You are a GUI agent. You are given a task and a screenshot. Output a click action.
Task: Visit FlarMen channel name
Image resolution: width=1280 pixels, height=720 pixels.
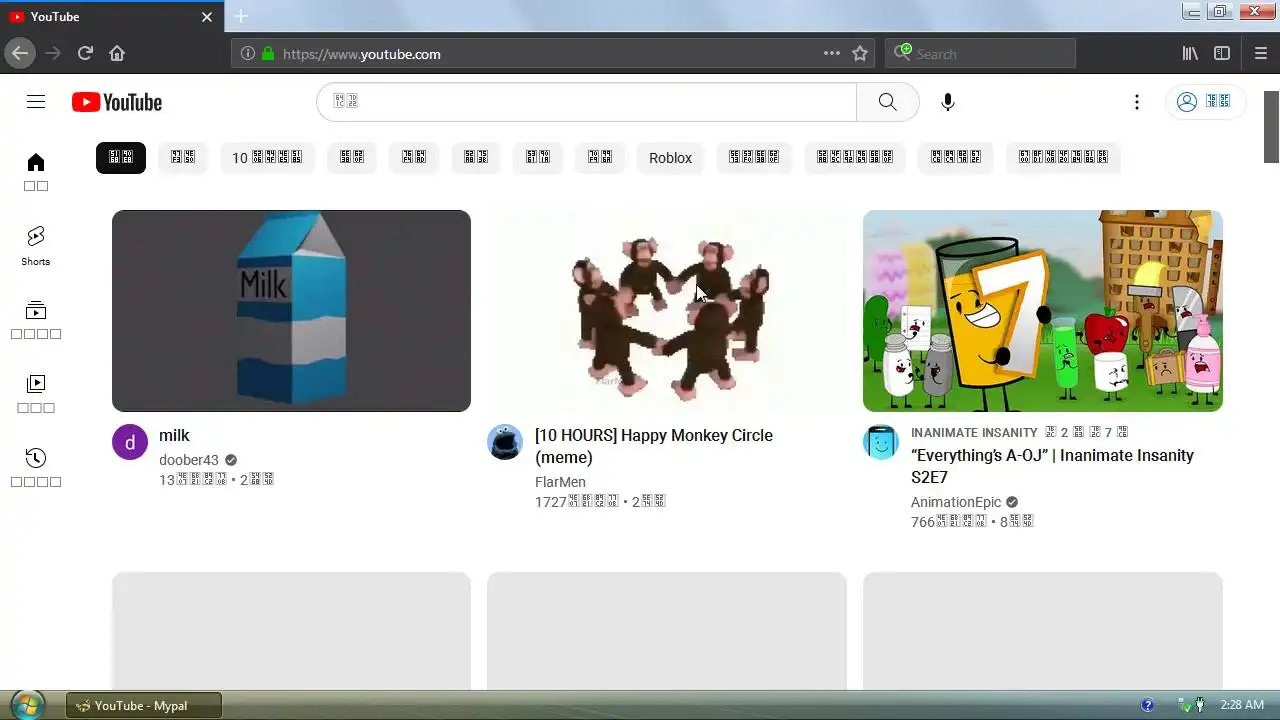pyautogui.click(x=560, y=482)
